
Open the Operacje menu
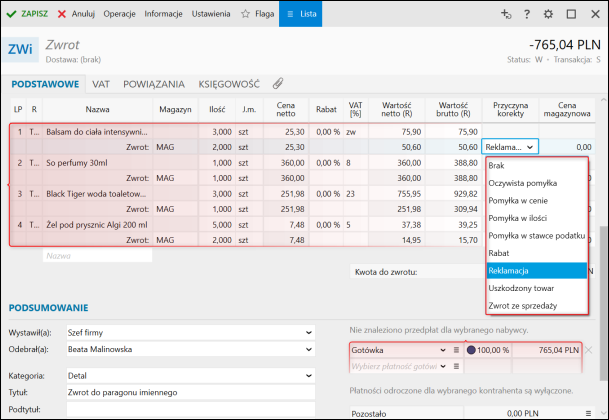[x=119, y=14]
